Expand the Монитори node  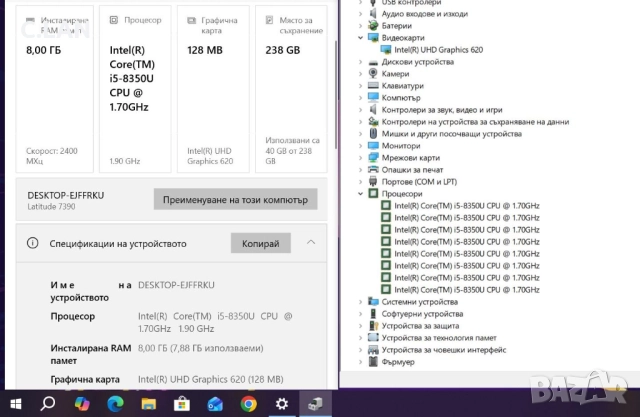coord(360,146)
